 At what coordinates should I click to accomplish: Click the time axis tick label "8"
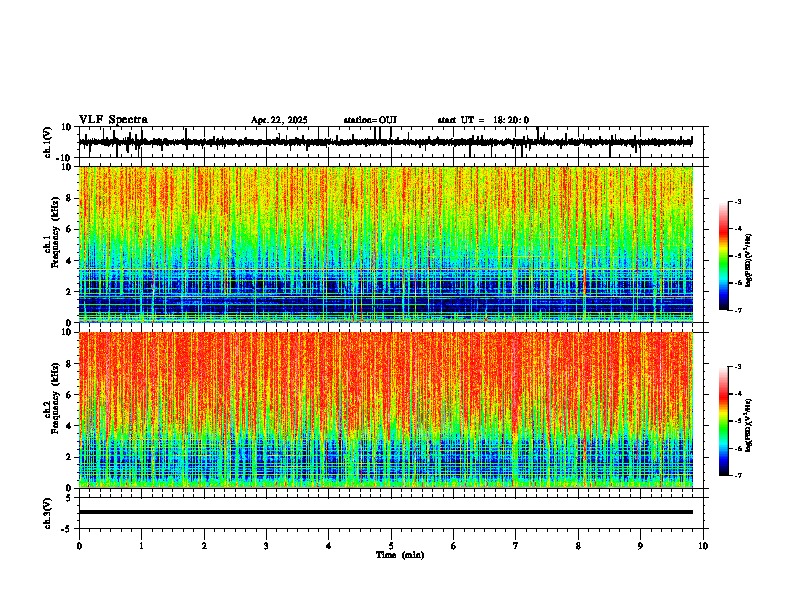click(x=578, y=546)
